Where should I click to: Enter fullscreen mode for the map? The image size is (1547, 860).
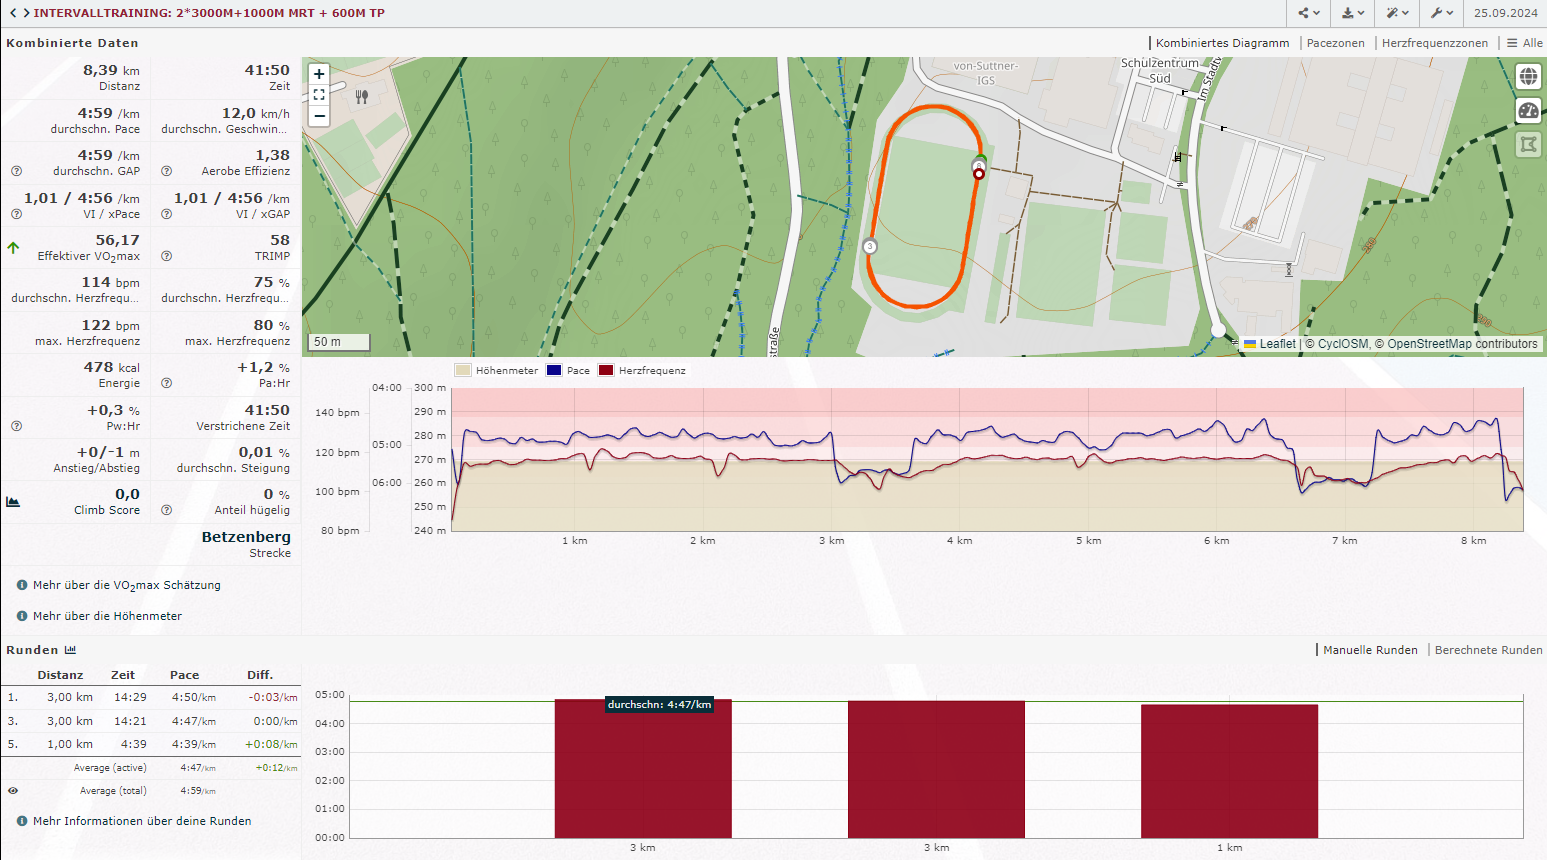coord(319,95)
